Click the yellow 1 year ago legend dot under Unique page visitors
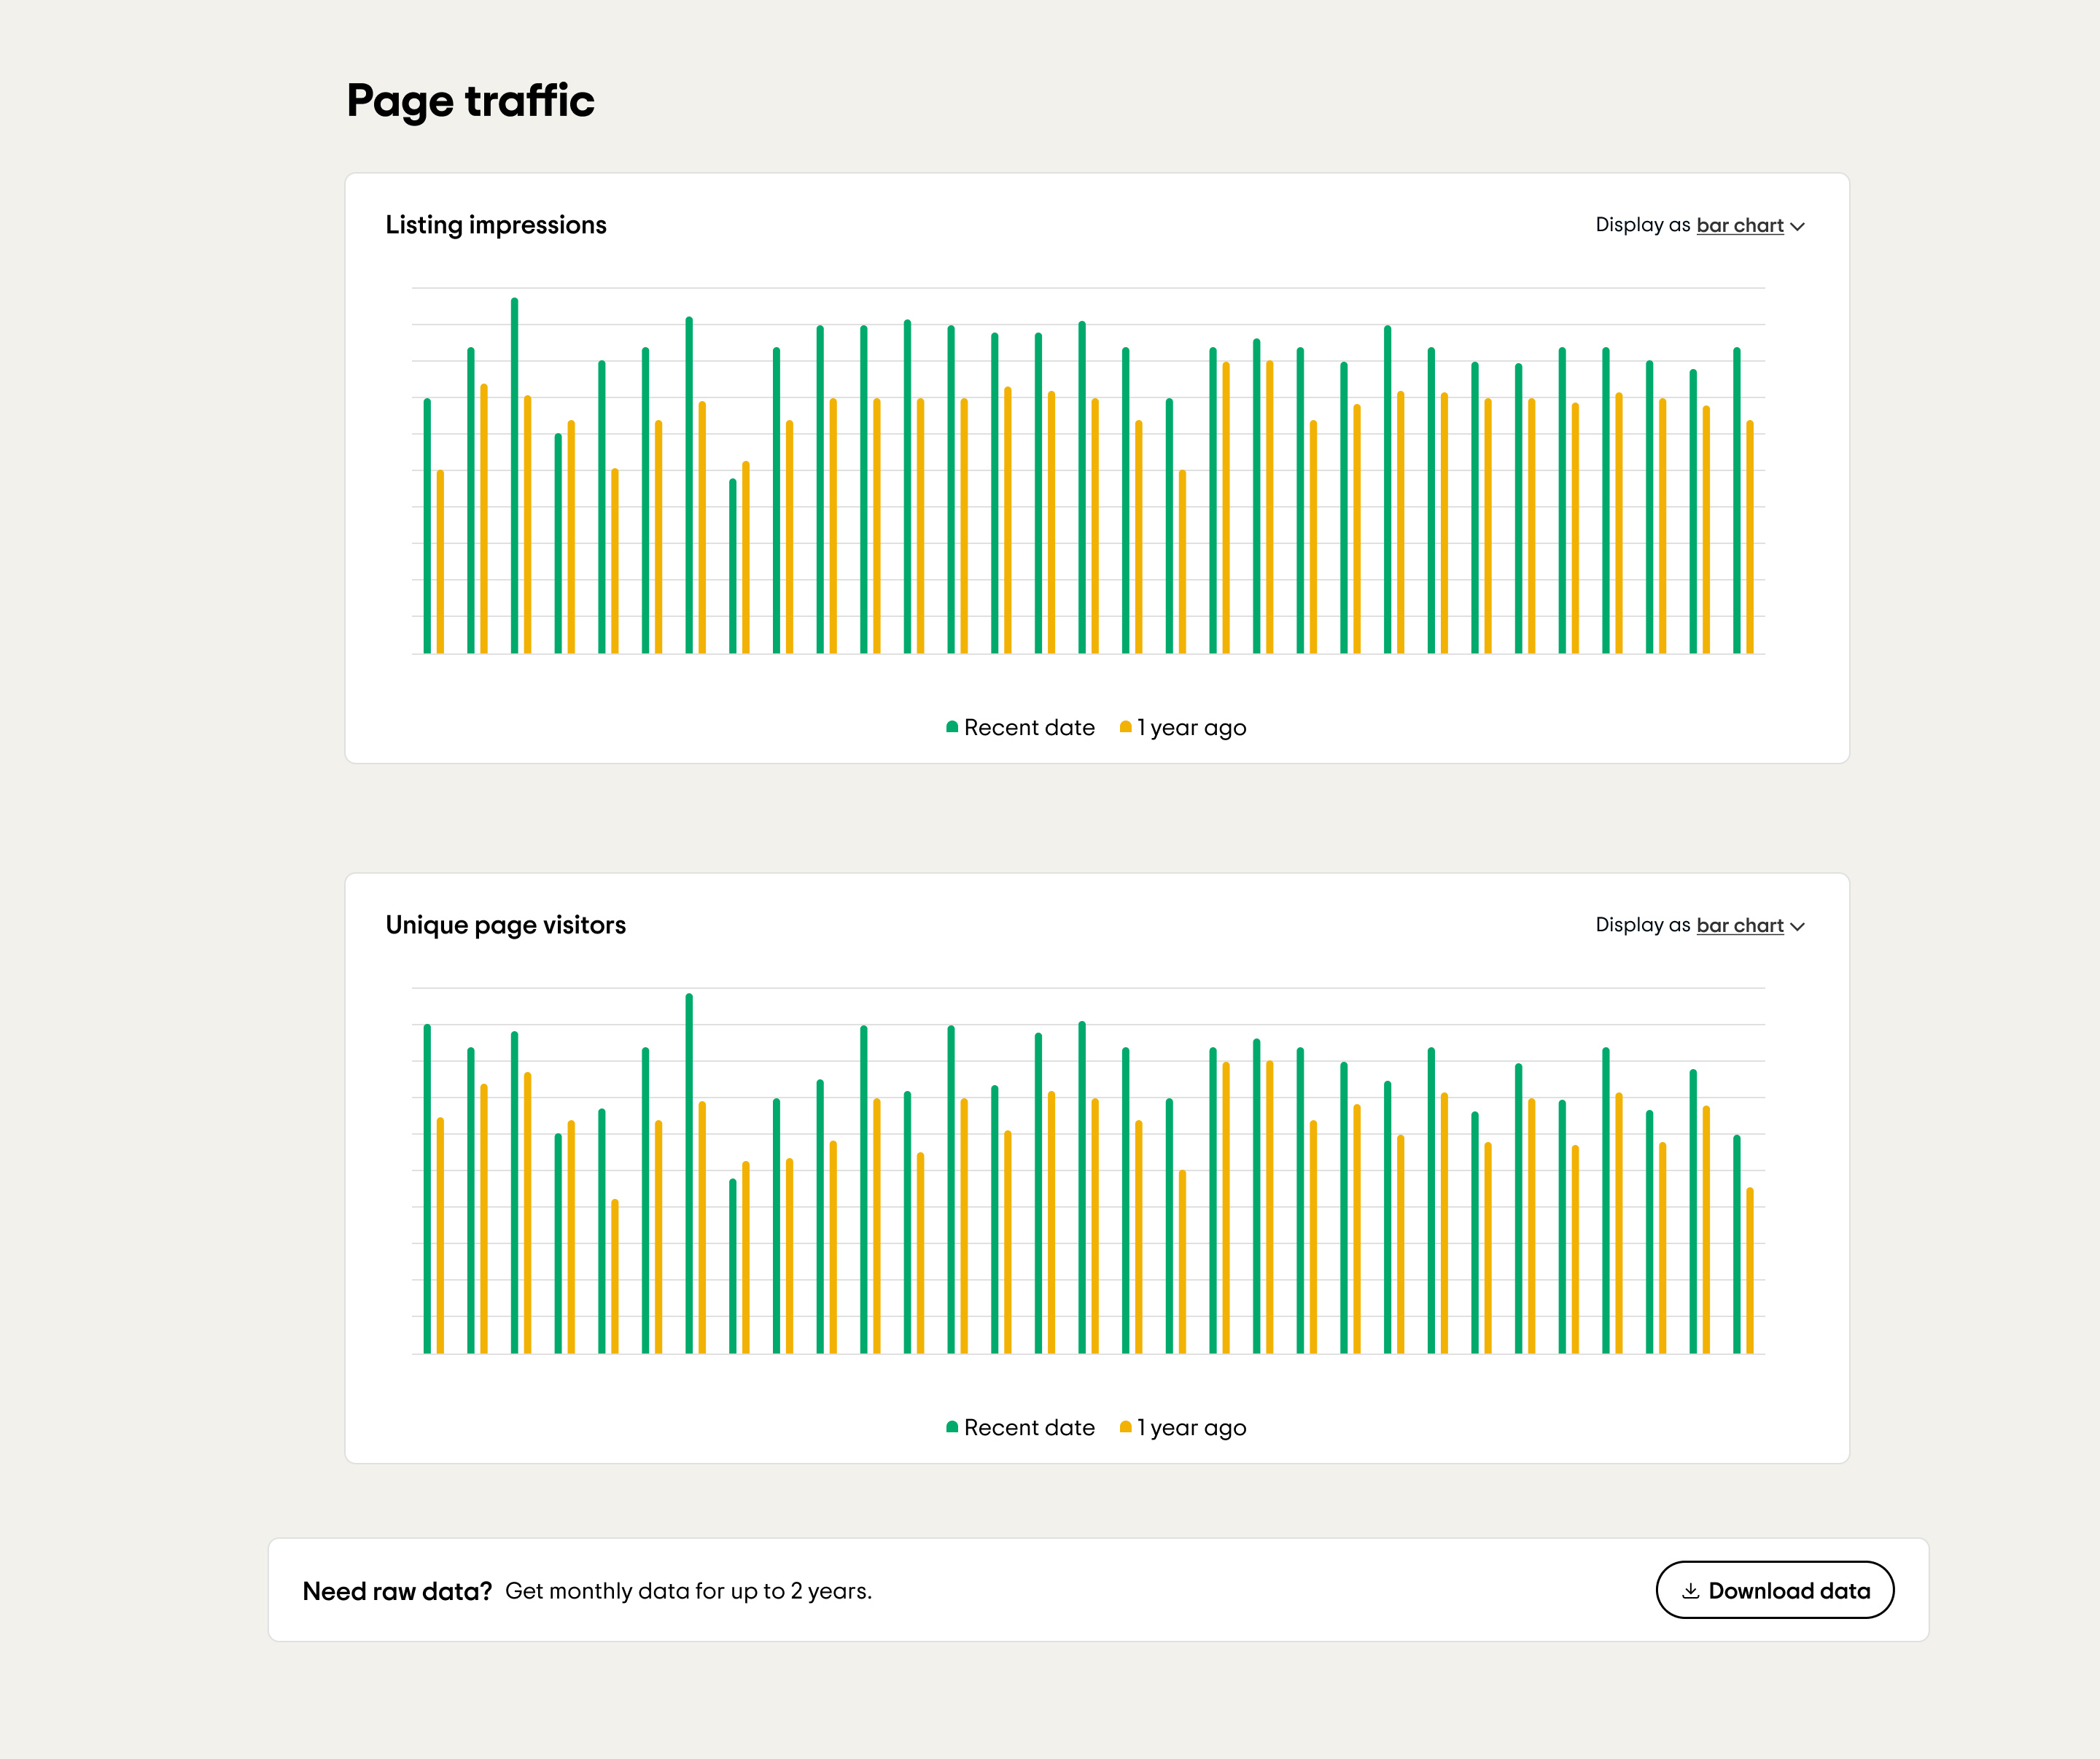Screen dimensions: 2100x1759 pyautogui.click(x=1126, y=1427)
